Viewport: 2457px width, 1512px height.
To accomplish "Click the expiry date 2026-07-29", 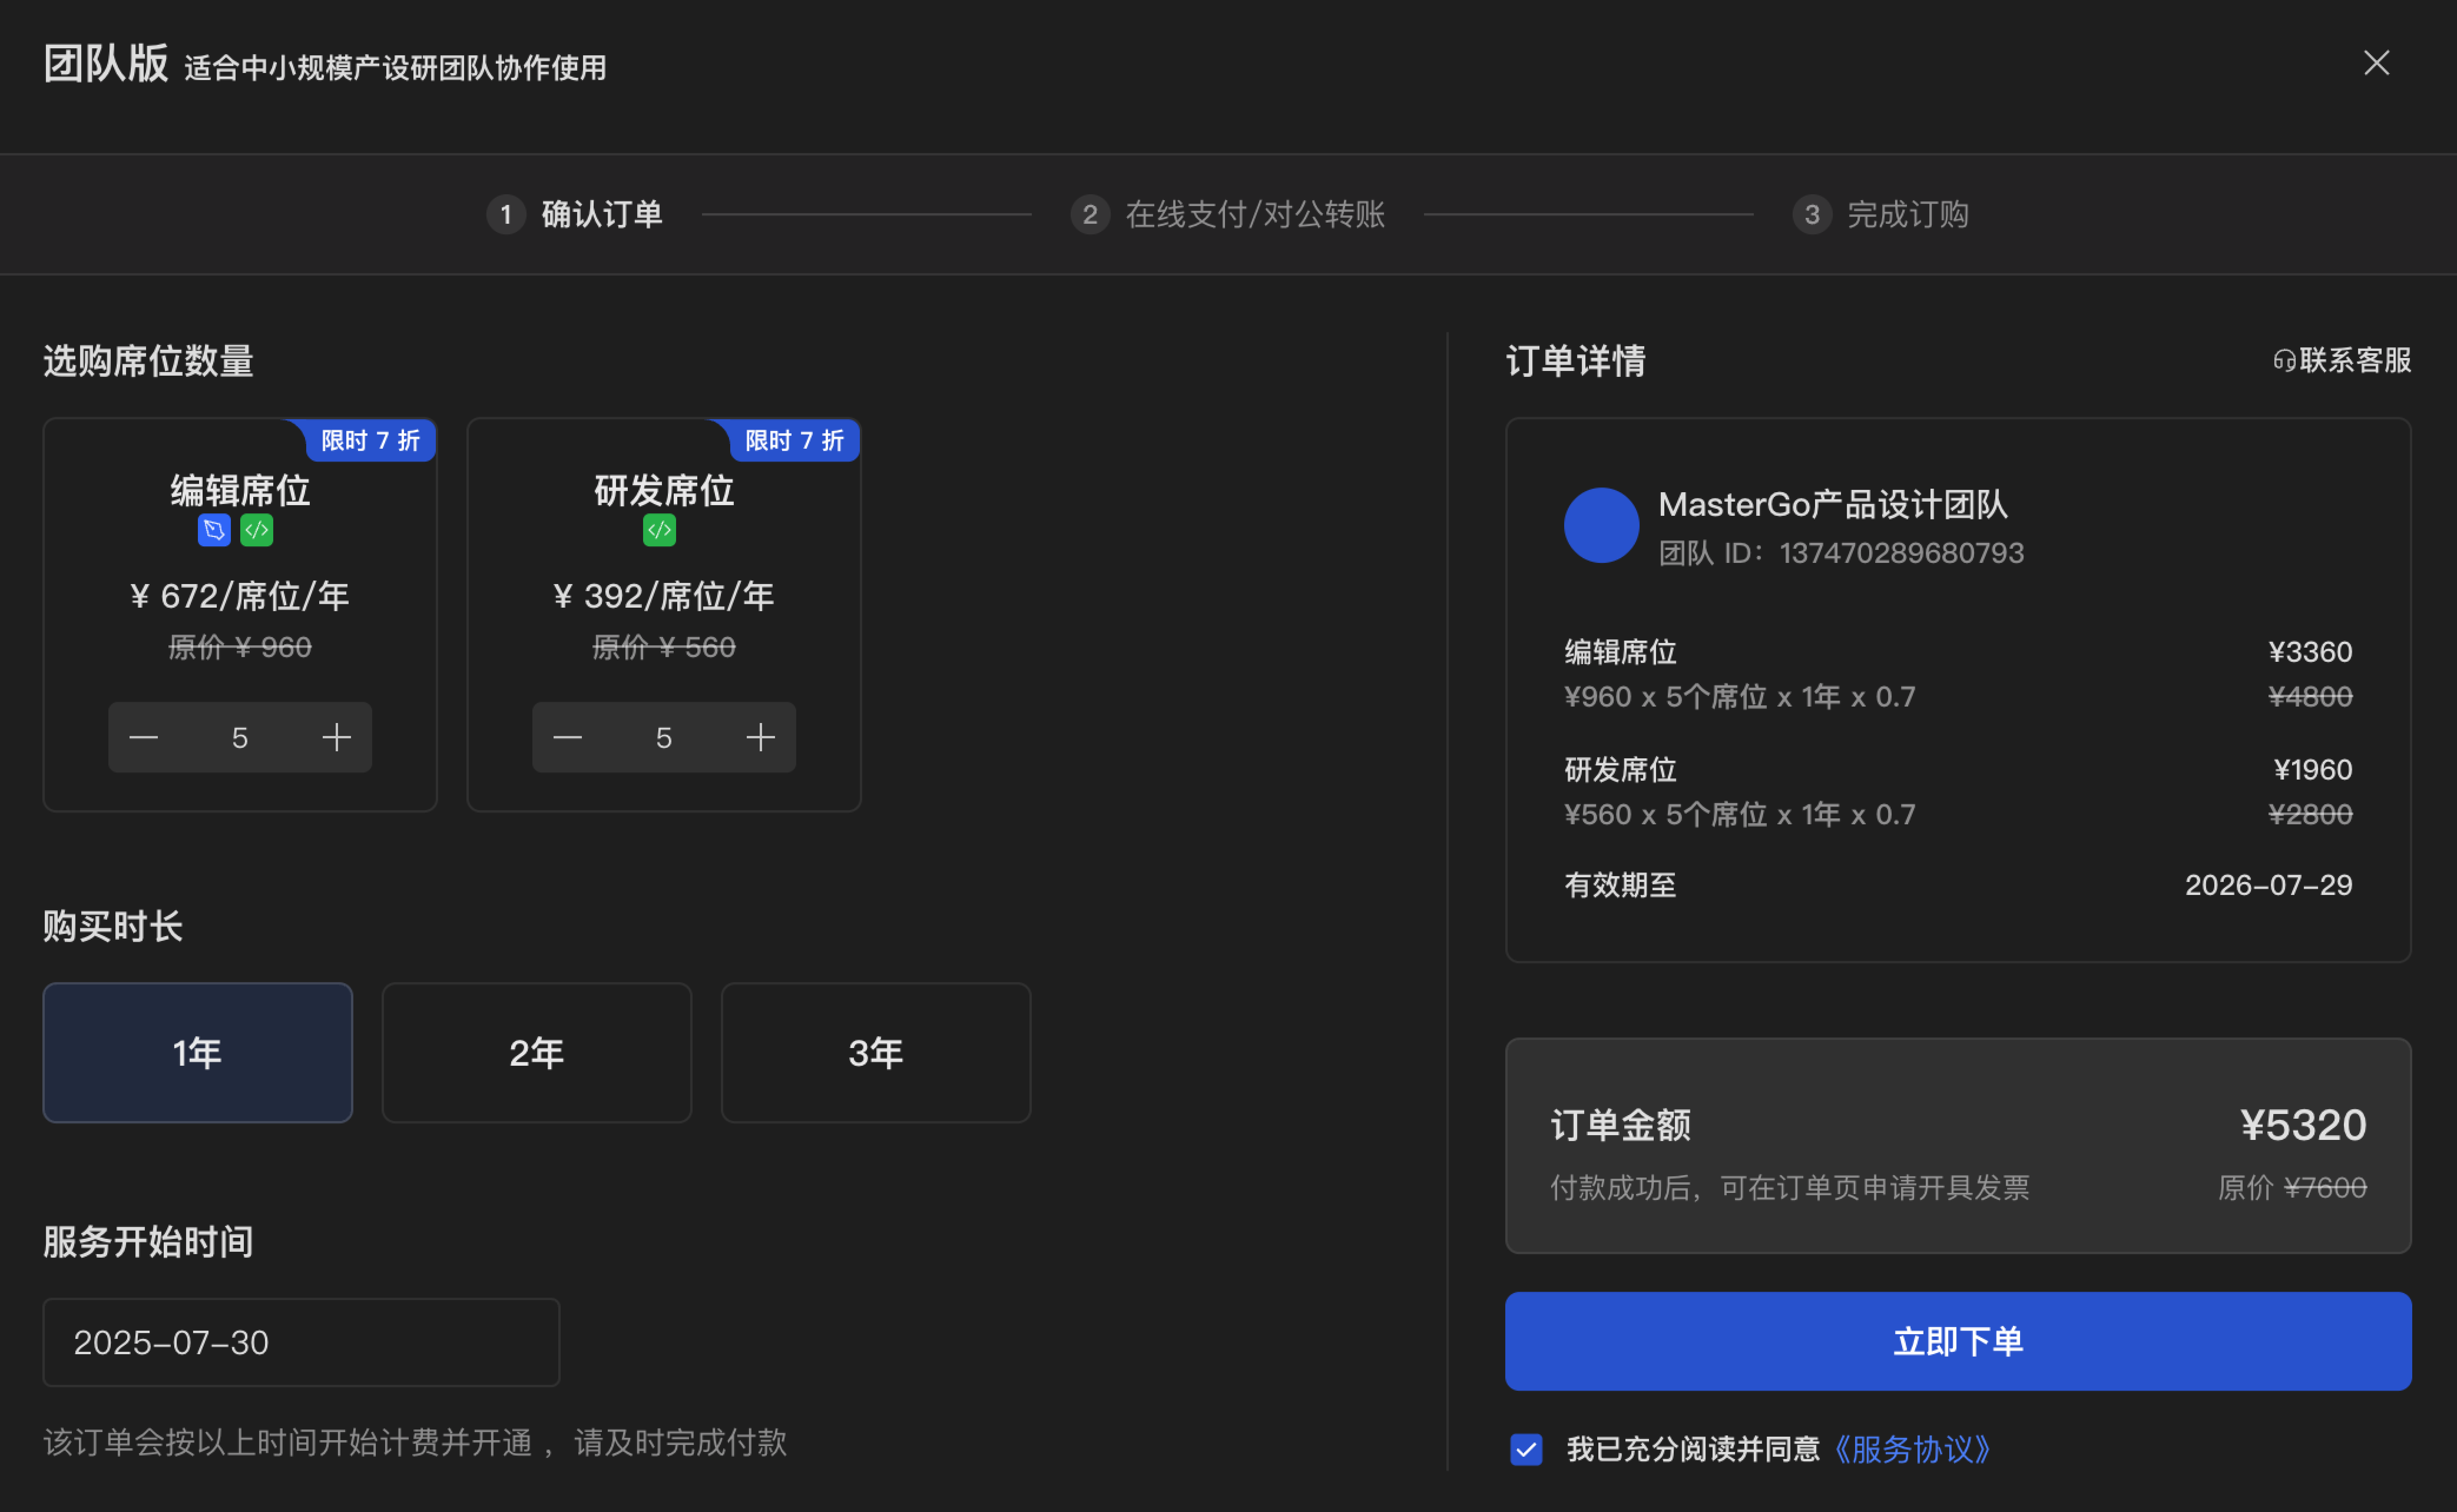I will click(2268, 885).
